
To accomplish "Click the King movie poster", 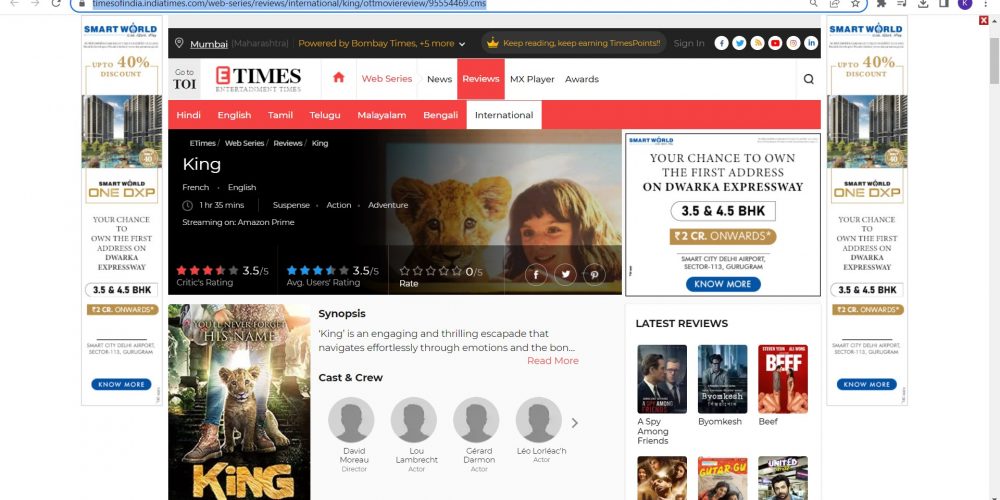I will click(239, 402).
